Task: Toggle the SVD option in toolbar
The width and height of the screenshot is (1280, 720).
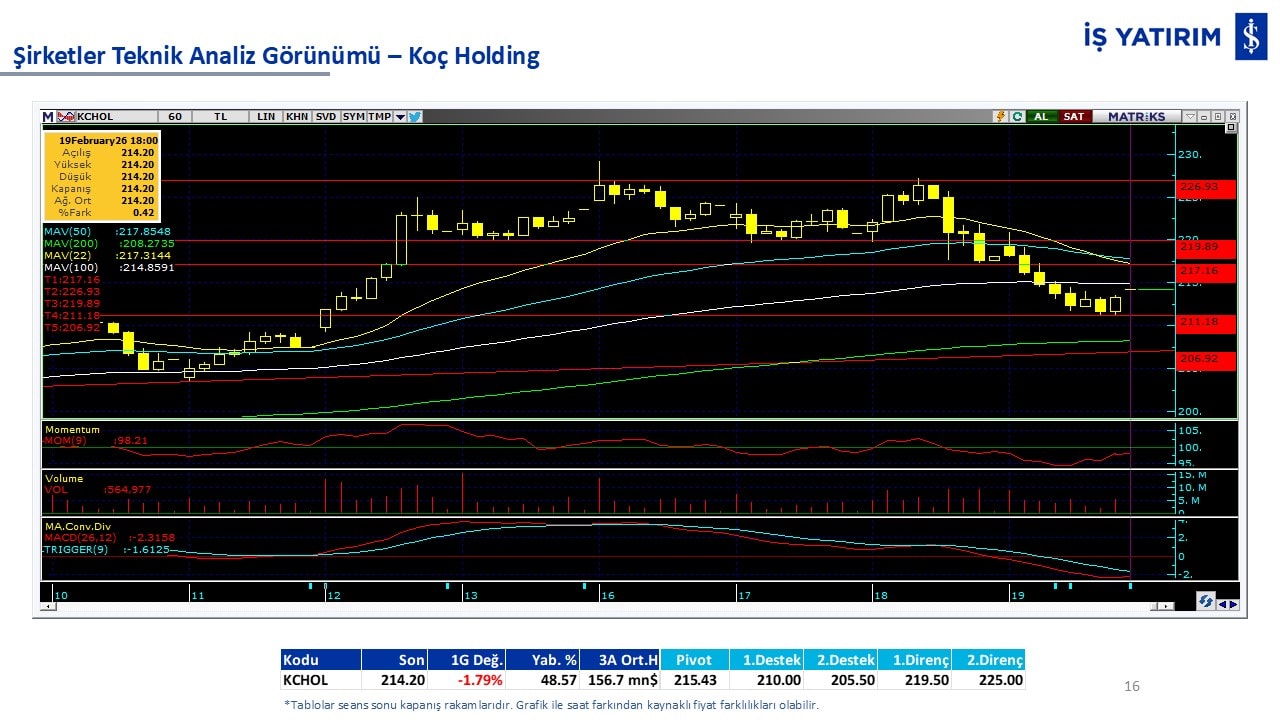Action: [x=326, y=117]
